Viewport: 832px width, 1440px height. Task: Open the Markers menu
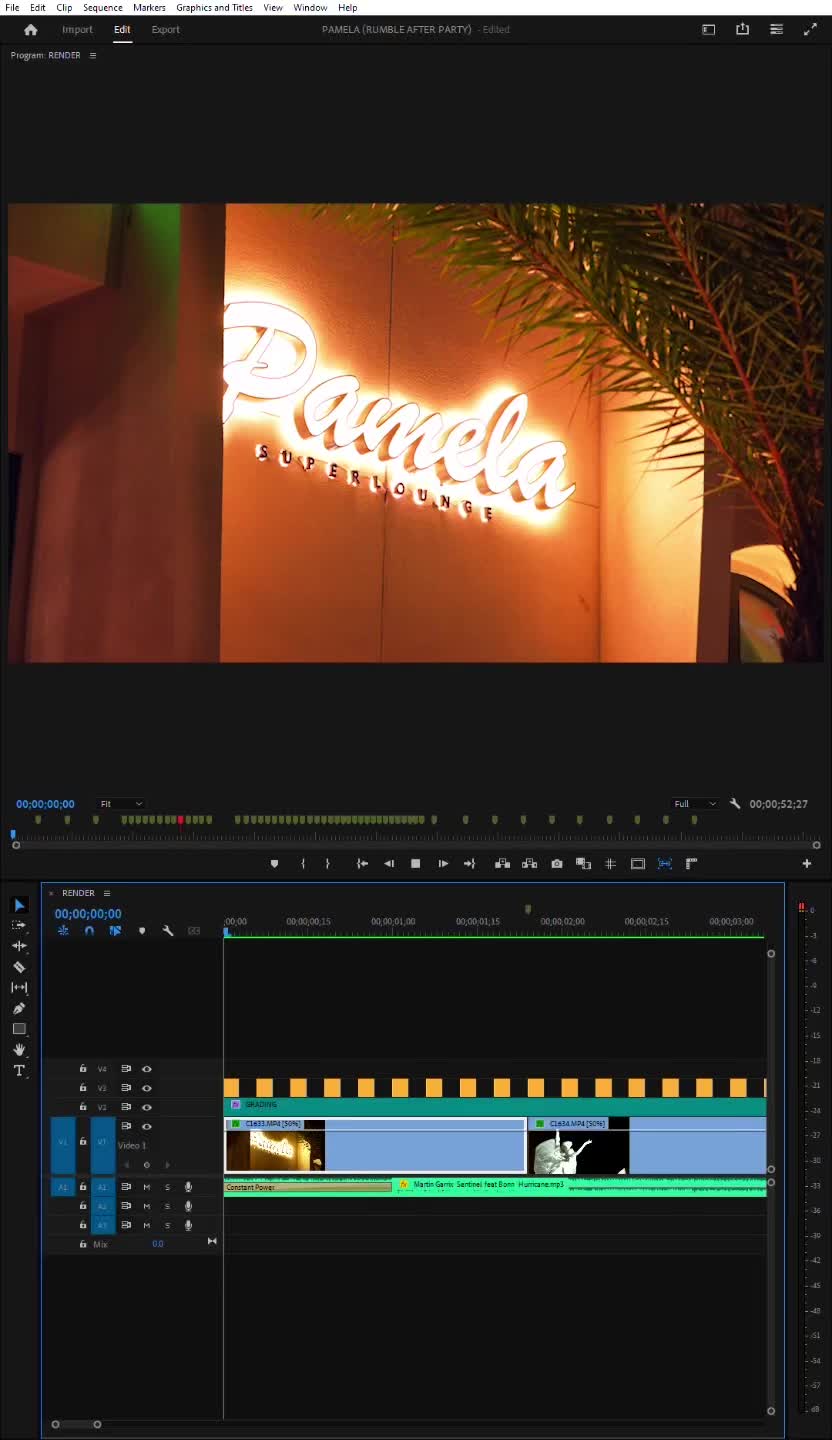click(149, 7)
